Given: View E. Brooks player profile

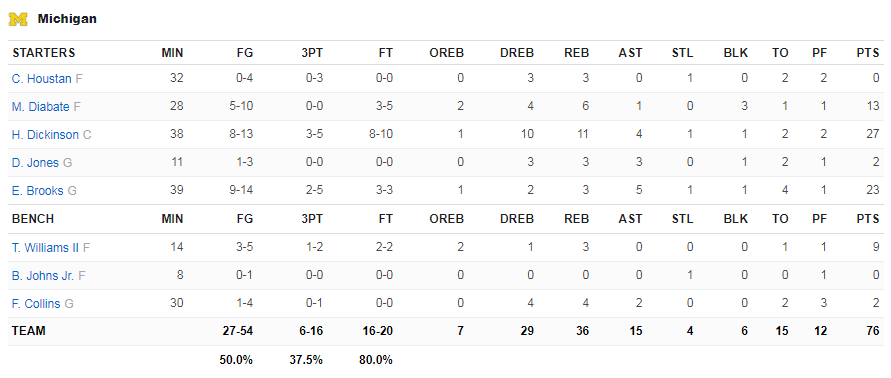Looking at the screenshot, I should 38,191.
